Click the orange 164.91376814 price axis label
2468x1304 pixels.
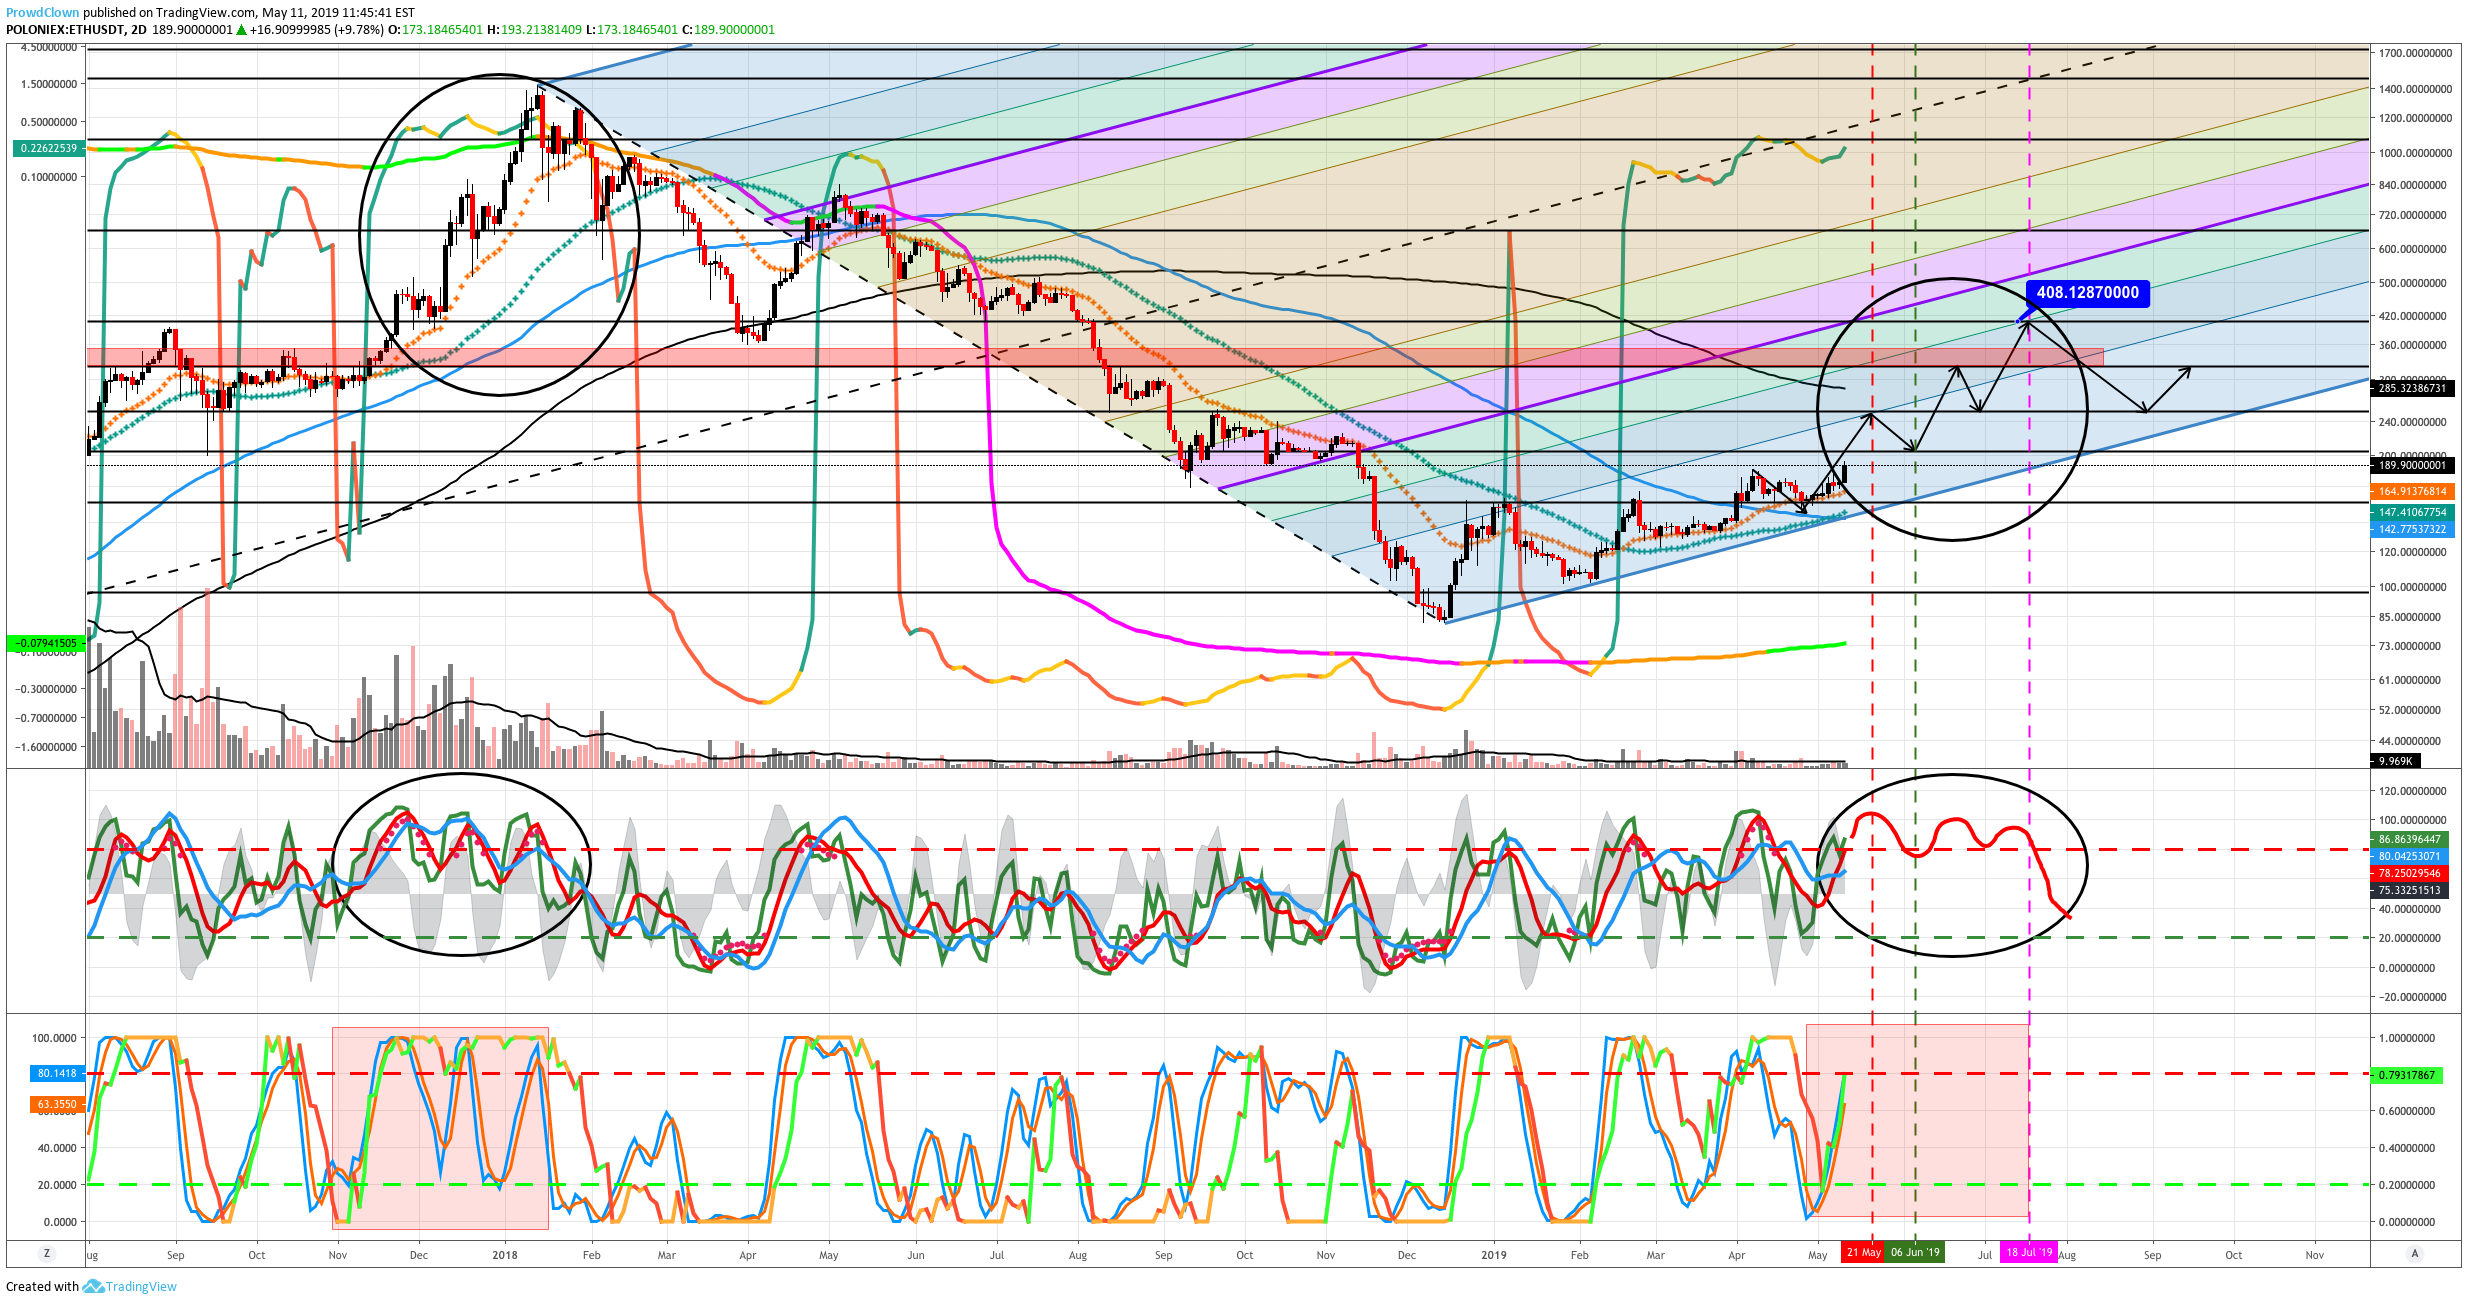[x=2411, y=492]
